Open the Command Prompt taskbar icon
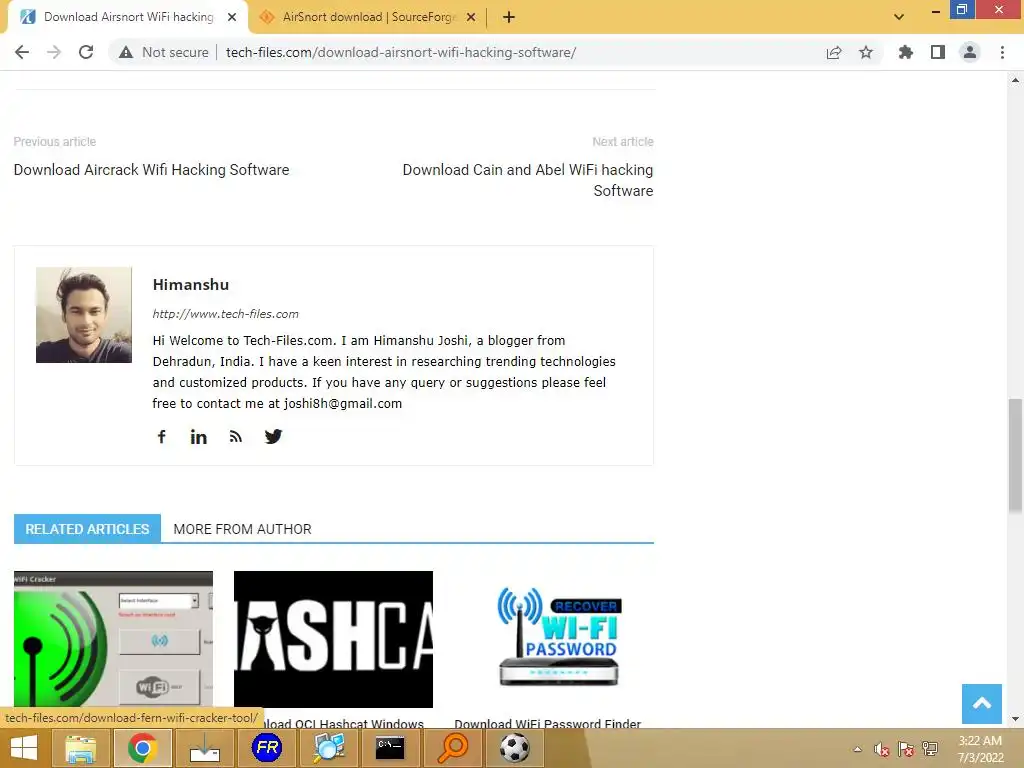1024x768 pixels. tap(391, 748)
